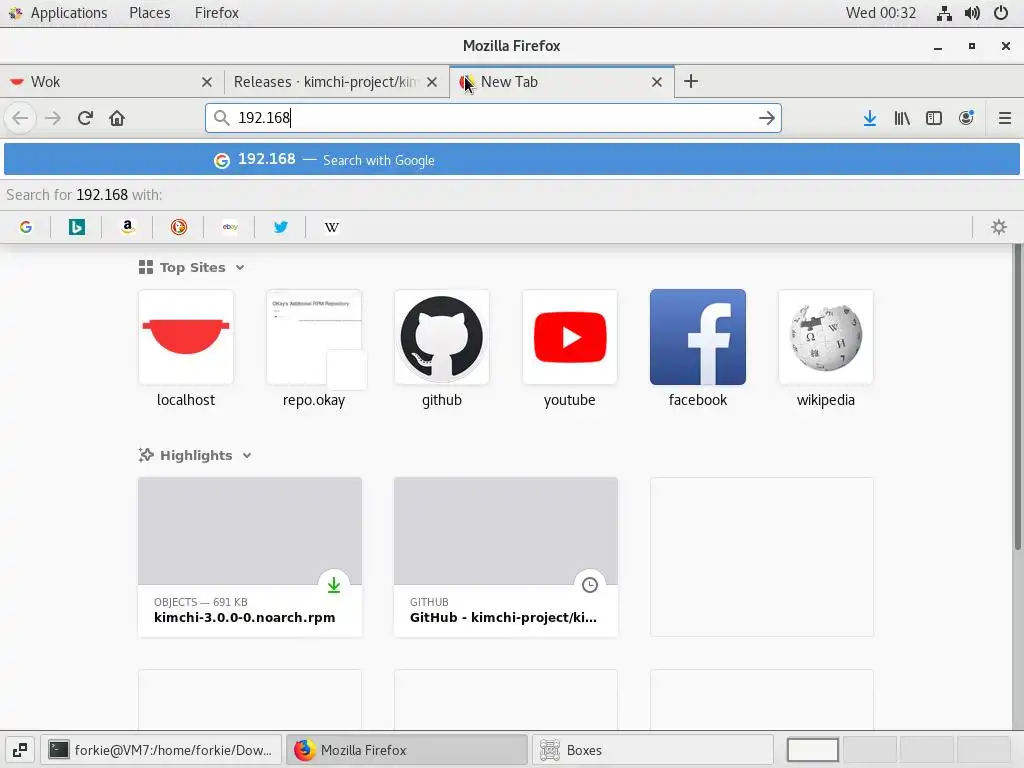Click the show desktop icon in taskbar
Screen dimensions: 1024x768
click(x=20, y=750)
